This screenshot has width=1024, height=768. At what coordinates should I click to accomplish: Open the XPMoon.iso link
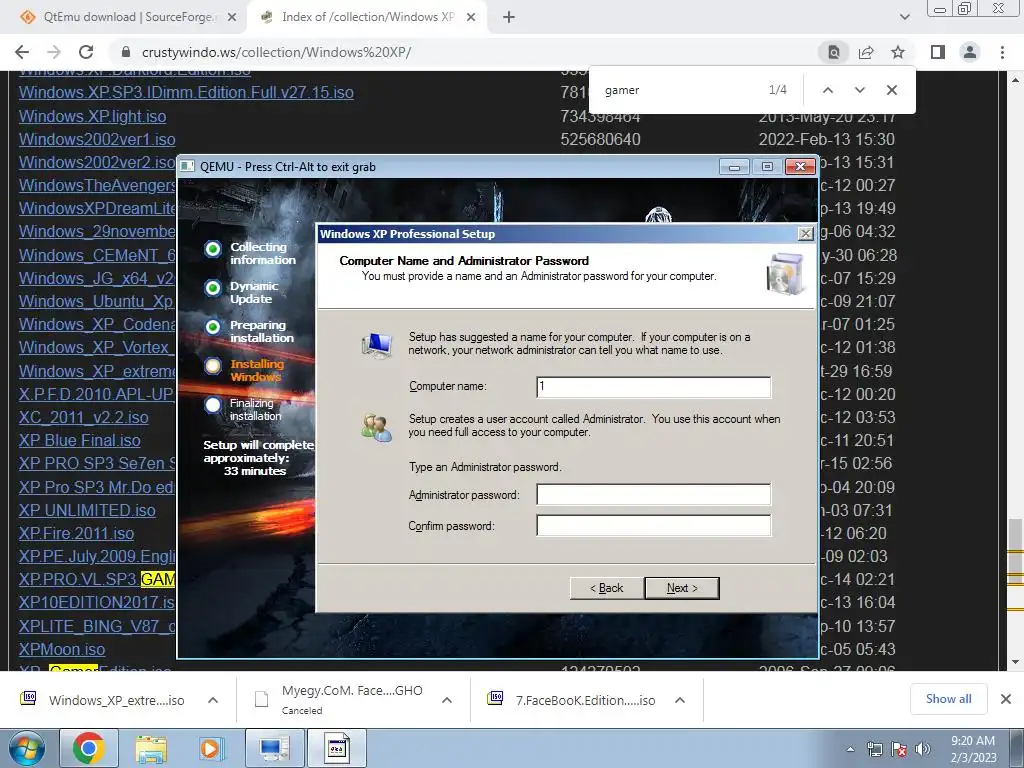coord(61,649)
